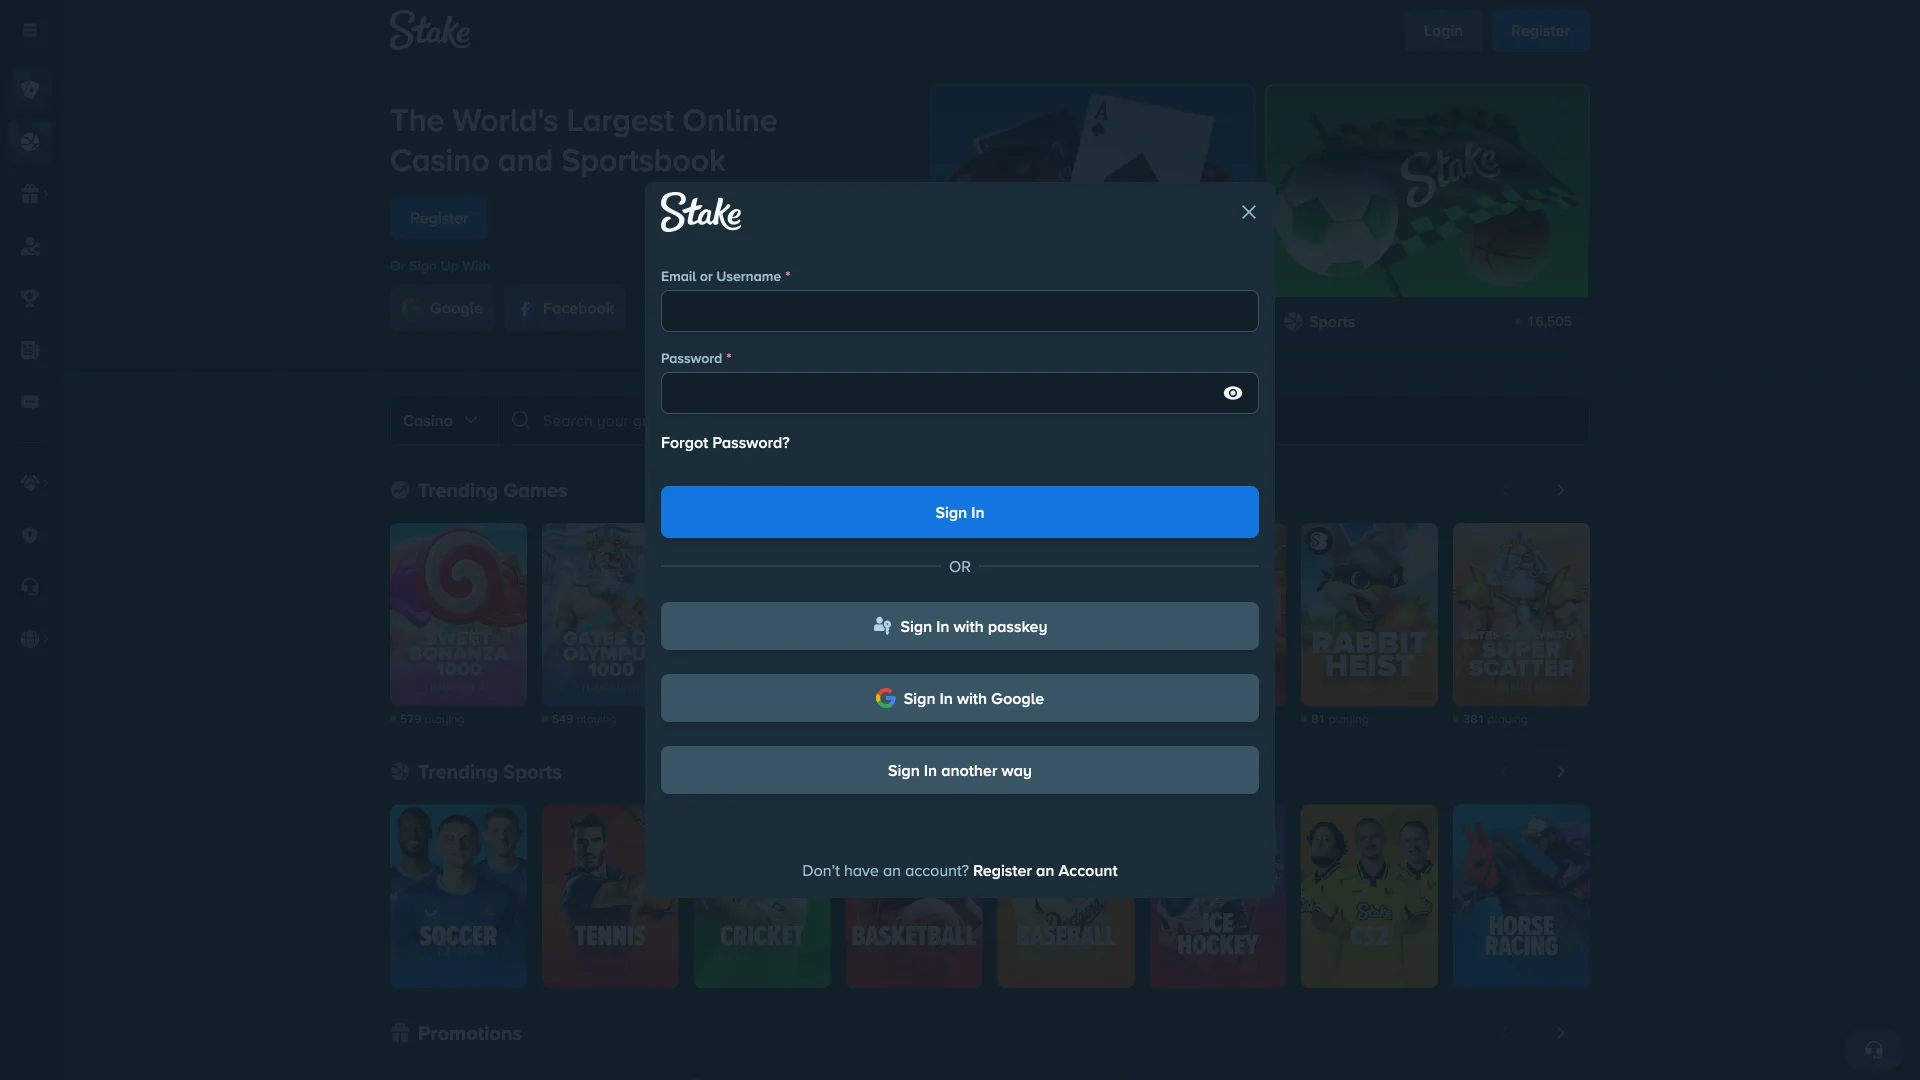This screenshot has width=1920, height=1080.
Task: Click search magnifier icon in game search
Action: 520,420
